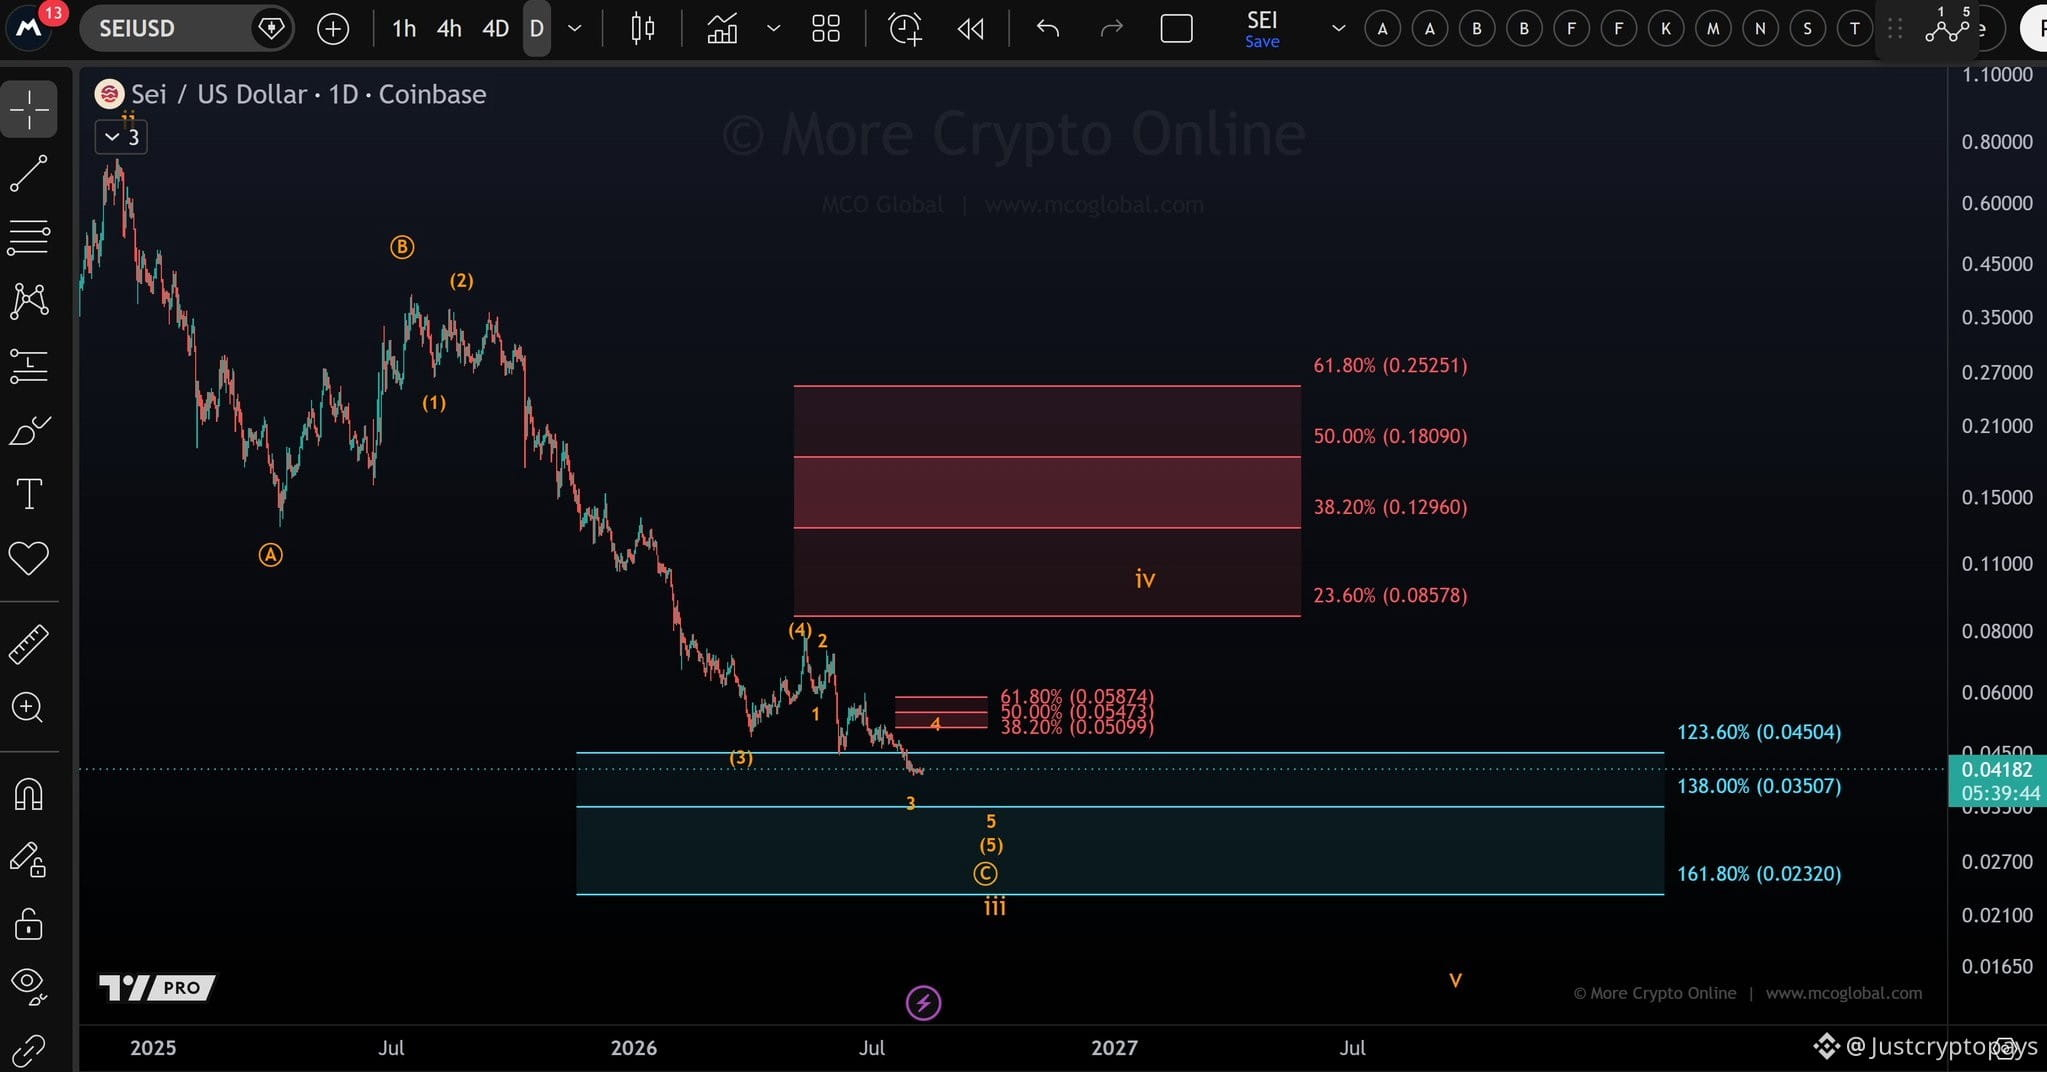Open the candlestick chart type selector

click(643, 29)
